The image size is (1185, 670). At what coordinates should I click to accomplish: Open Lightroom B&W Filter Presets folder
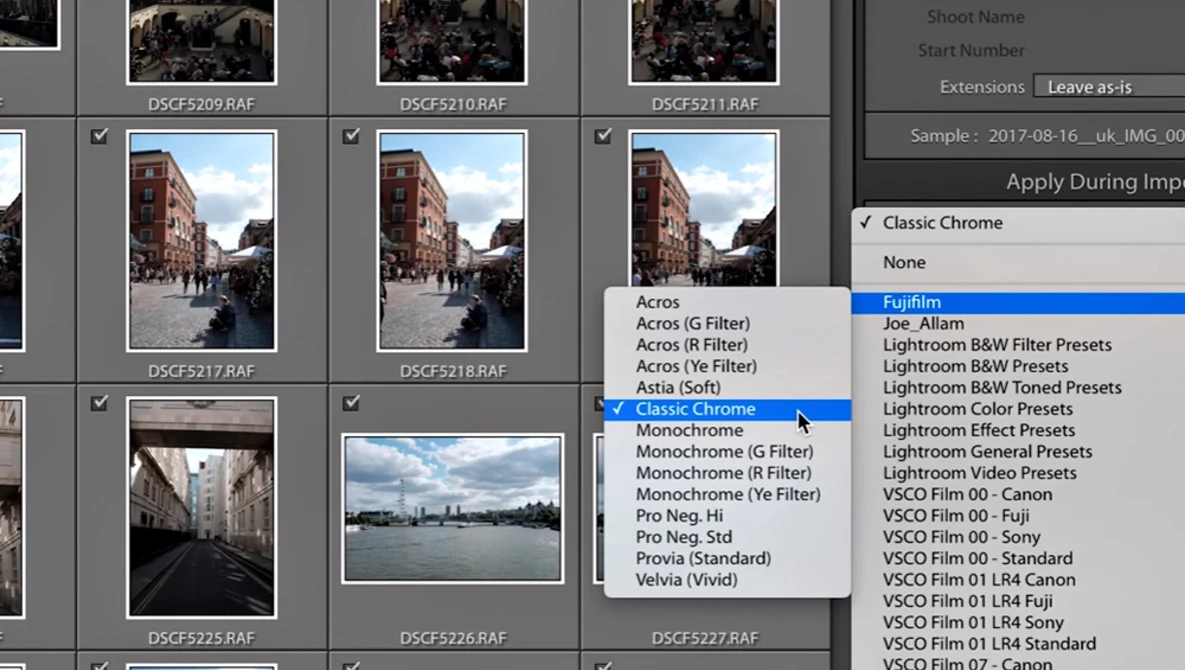(x=1018, y=344)
